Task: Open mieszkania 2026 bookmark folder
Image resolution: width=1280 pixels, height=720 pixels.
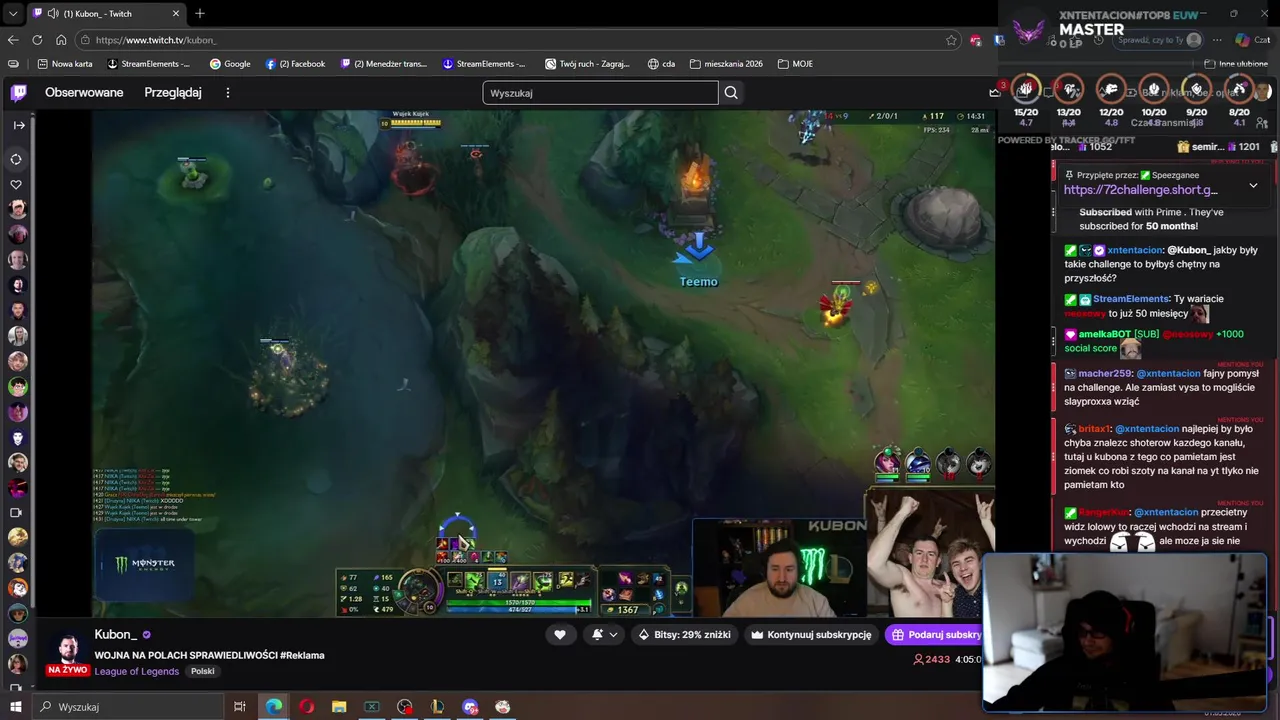Action: 726,64
